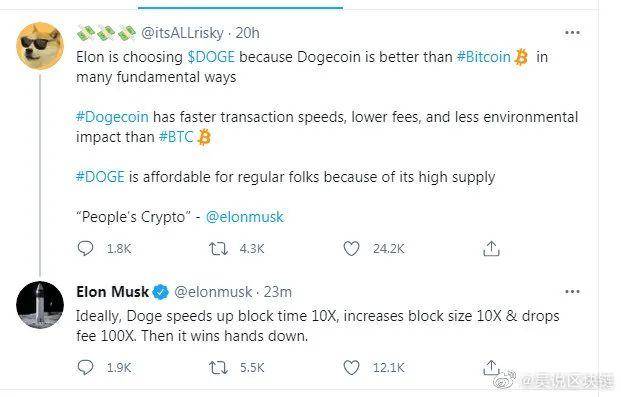
Task: Like the itsALLrisky tweet
Action: pos(351,249)
